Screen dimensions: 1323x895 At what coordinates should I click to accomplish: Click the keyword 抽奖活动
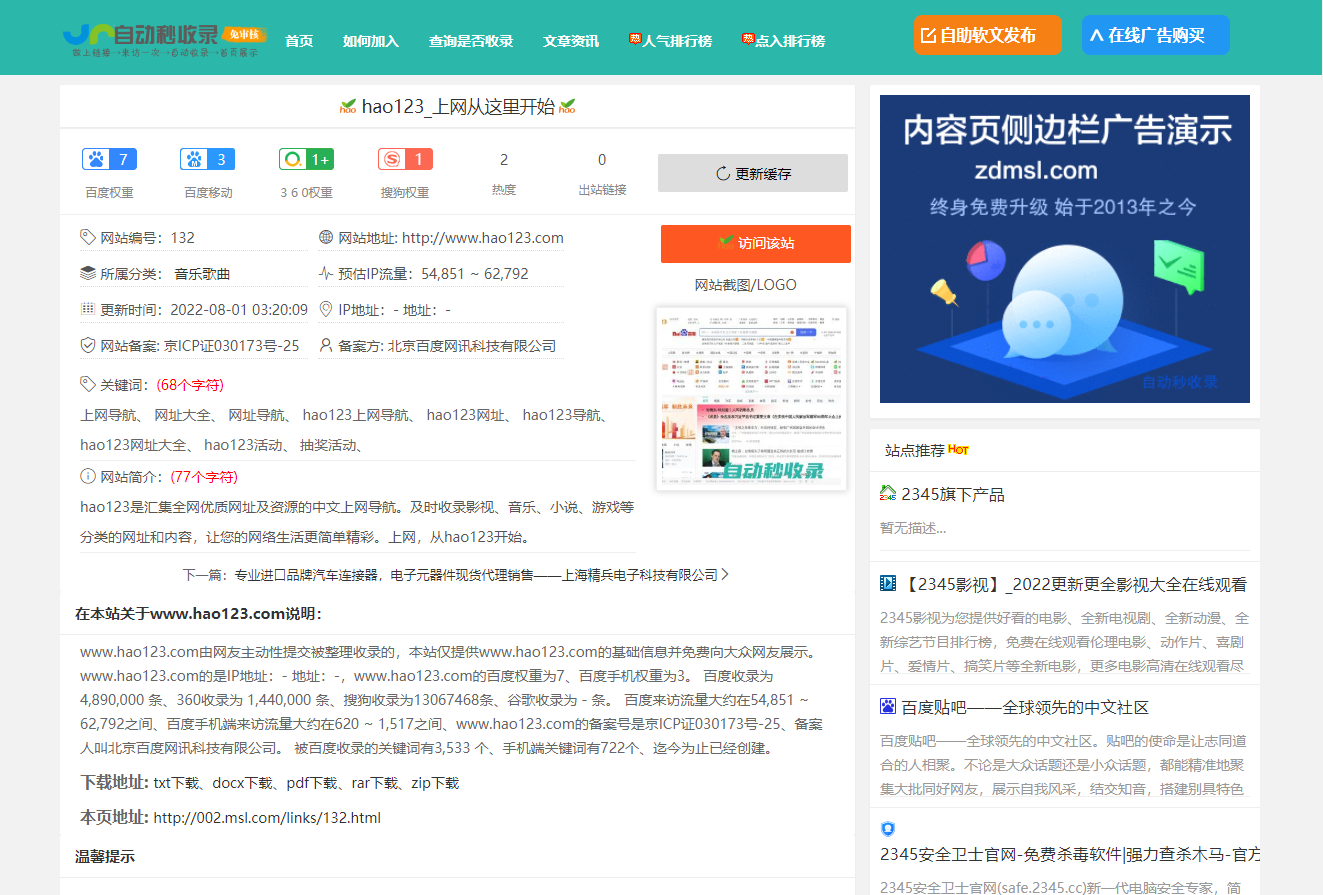tap(328, 445)
